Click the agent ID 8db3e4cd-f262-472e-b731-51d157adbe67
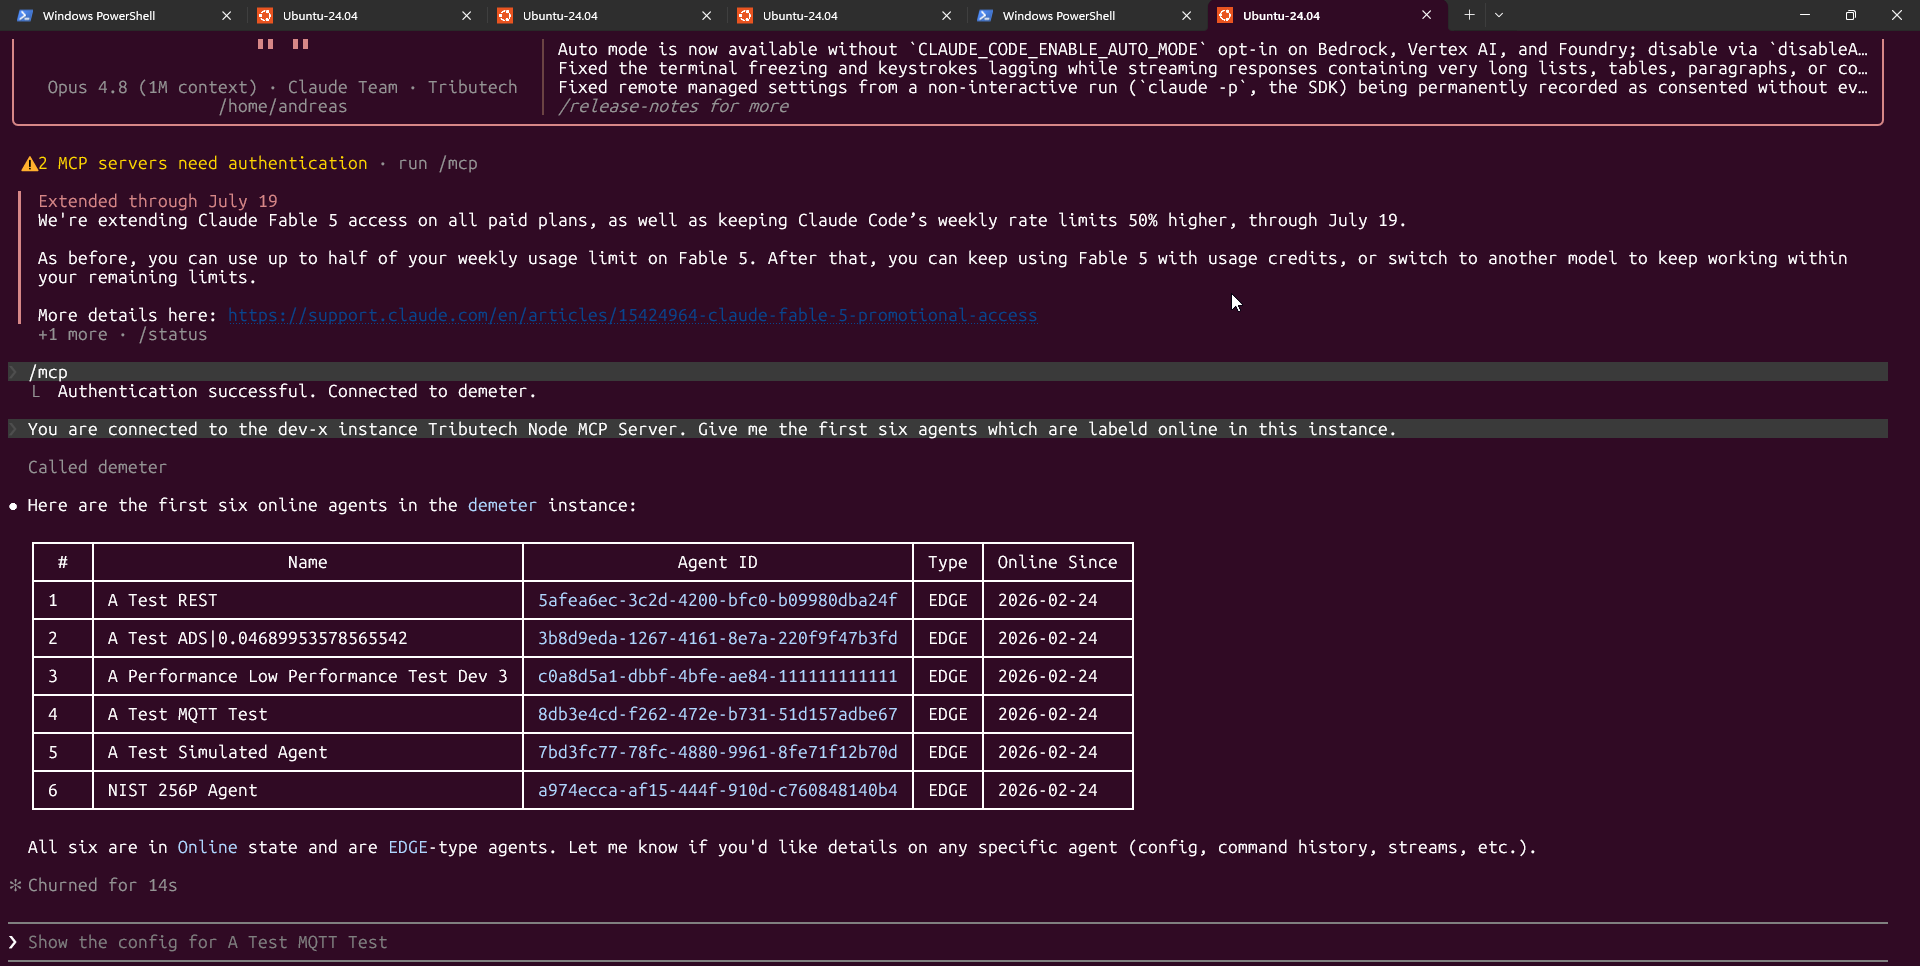Image resolution: width=1920 pixels, height=966 pixels. pos(717,714)
